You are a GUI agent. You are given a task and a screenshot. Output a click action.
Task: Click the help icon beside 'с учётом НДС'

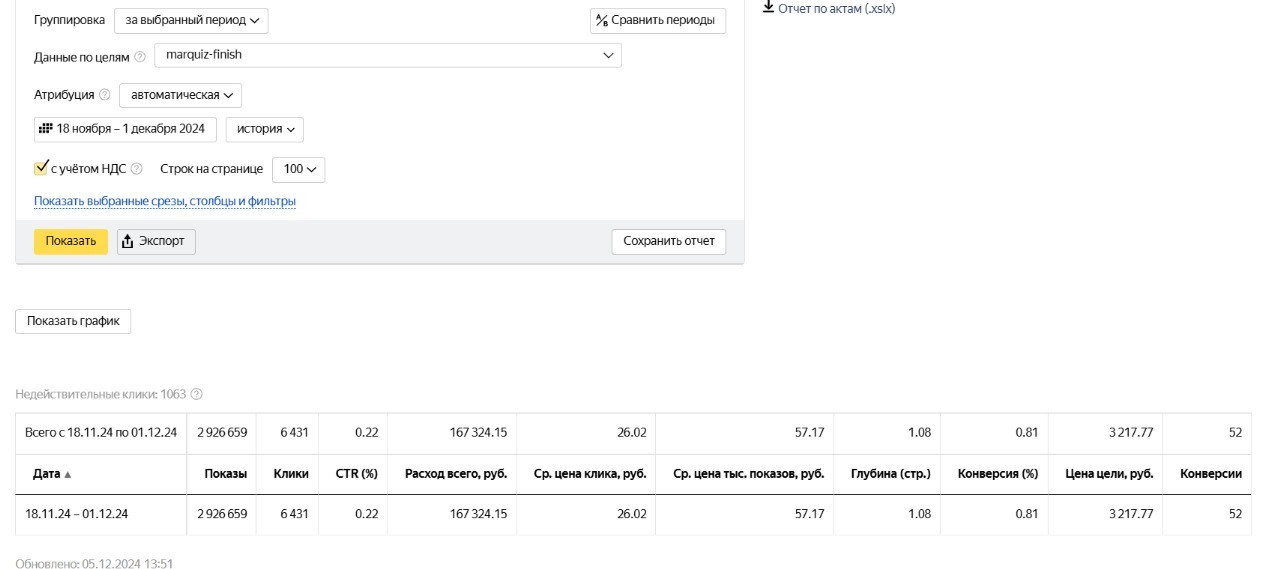[x=137, y=169]
